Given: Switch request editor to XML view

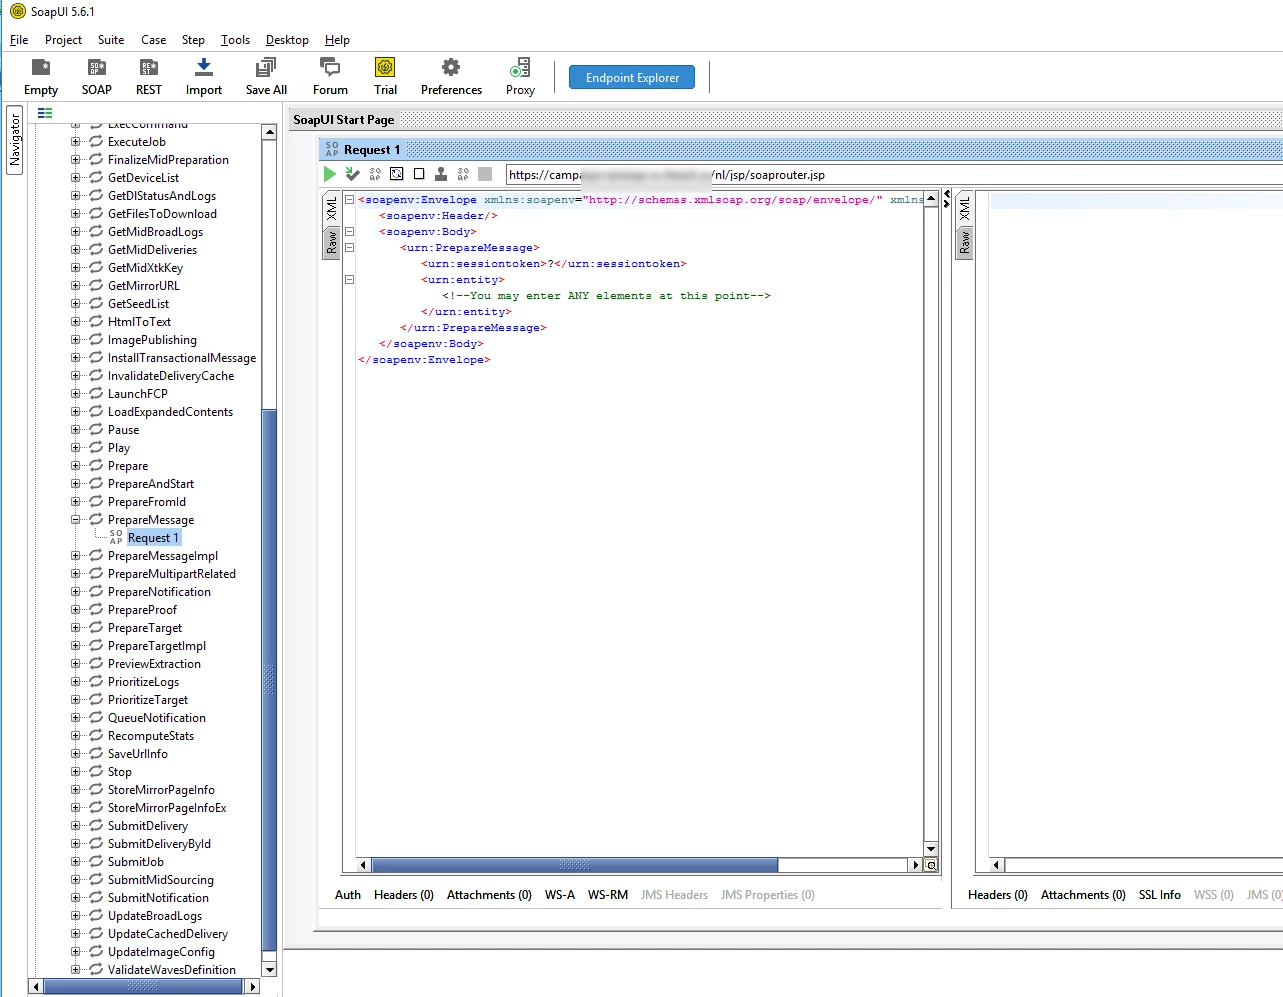Looking at the screenshot, I should click(332, 209).
